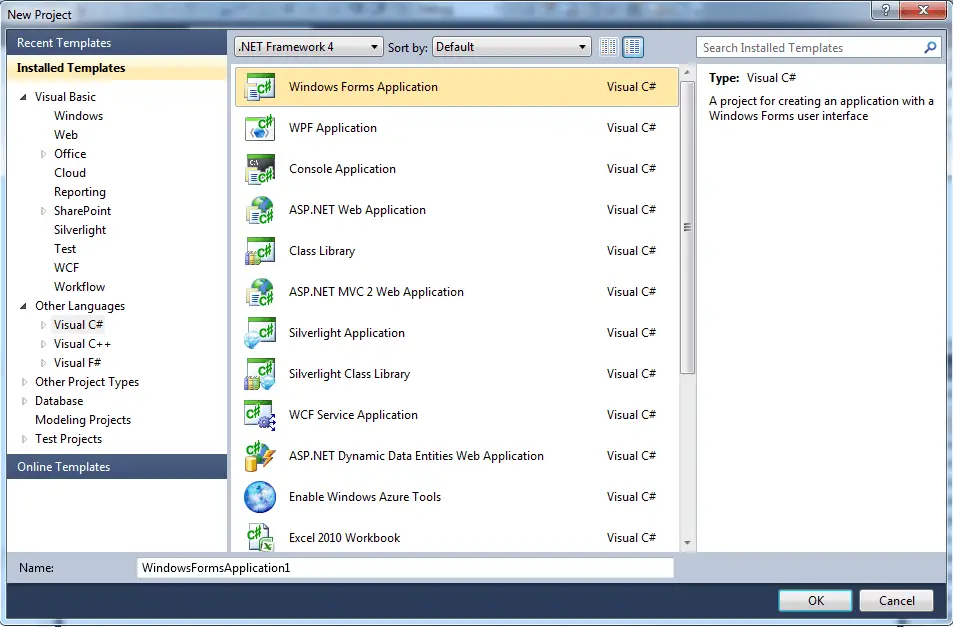This screenshot has height=627, width=953.
Task: Choose the "Class Library" template name
Action: coord(322,251)
